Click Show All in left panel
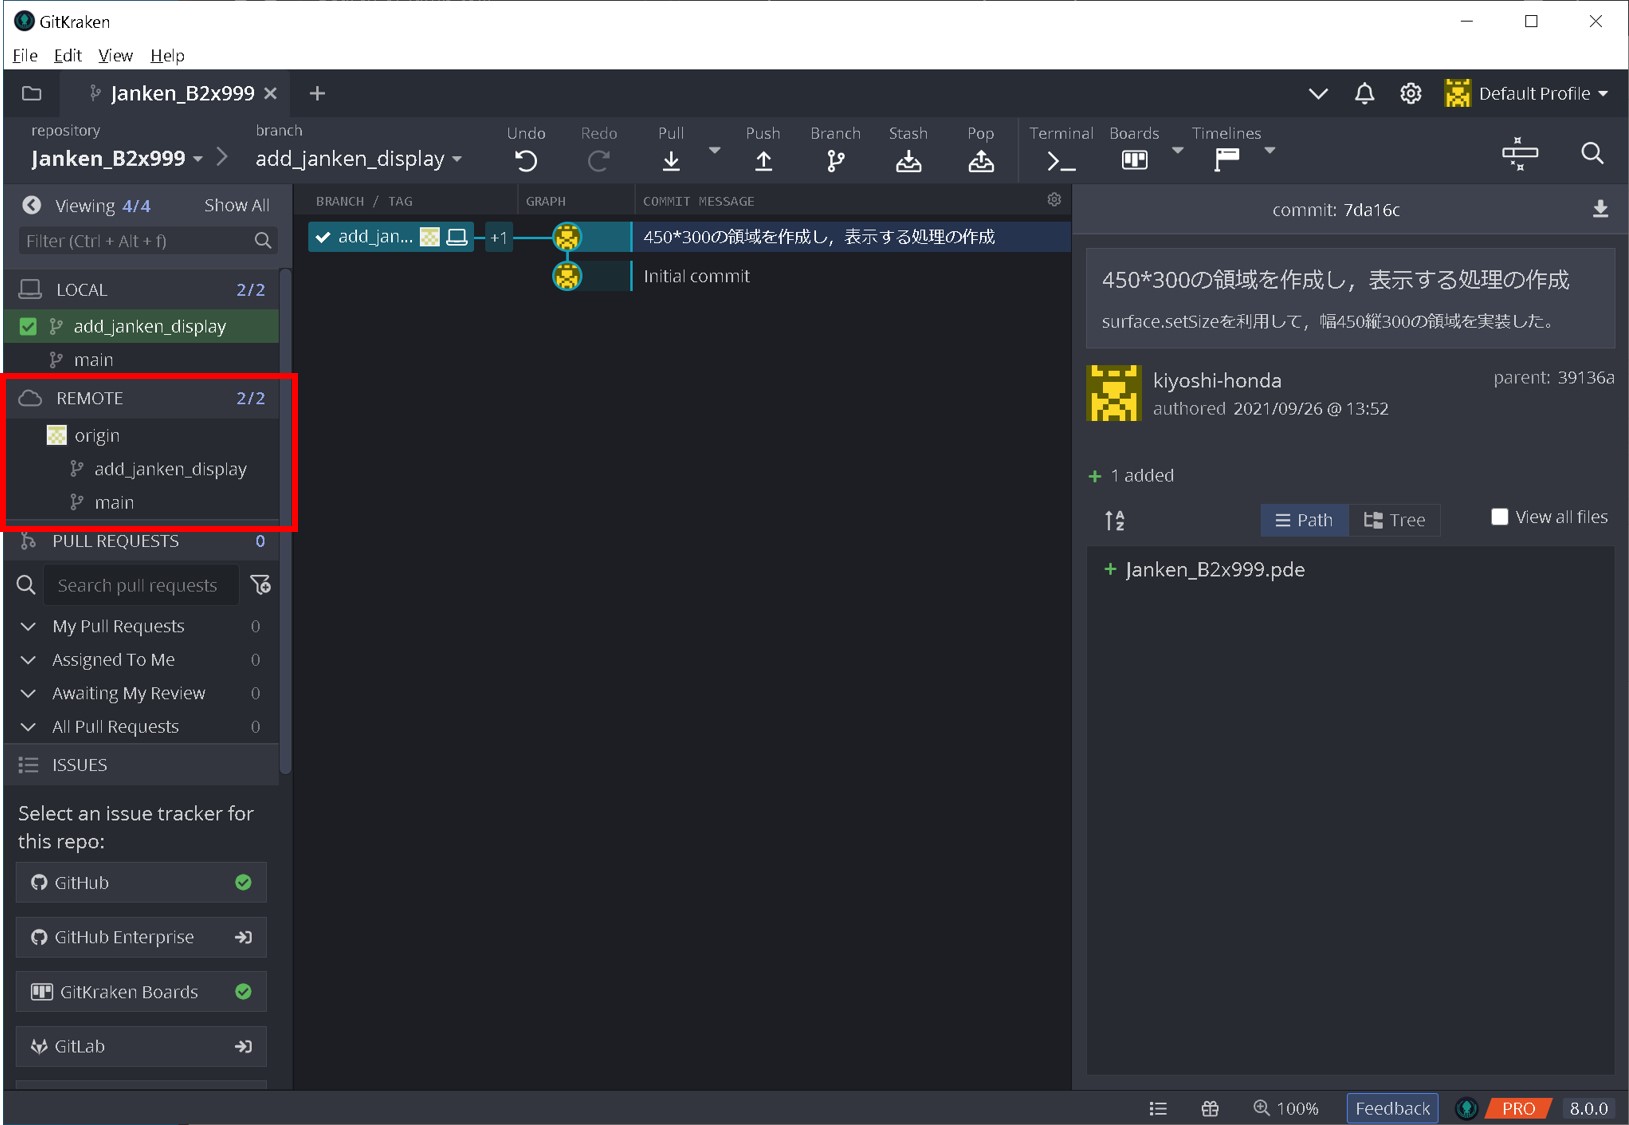Viewport: 1629px width, 1125px height. pos(236,205)
